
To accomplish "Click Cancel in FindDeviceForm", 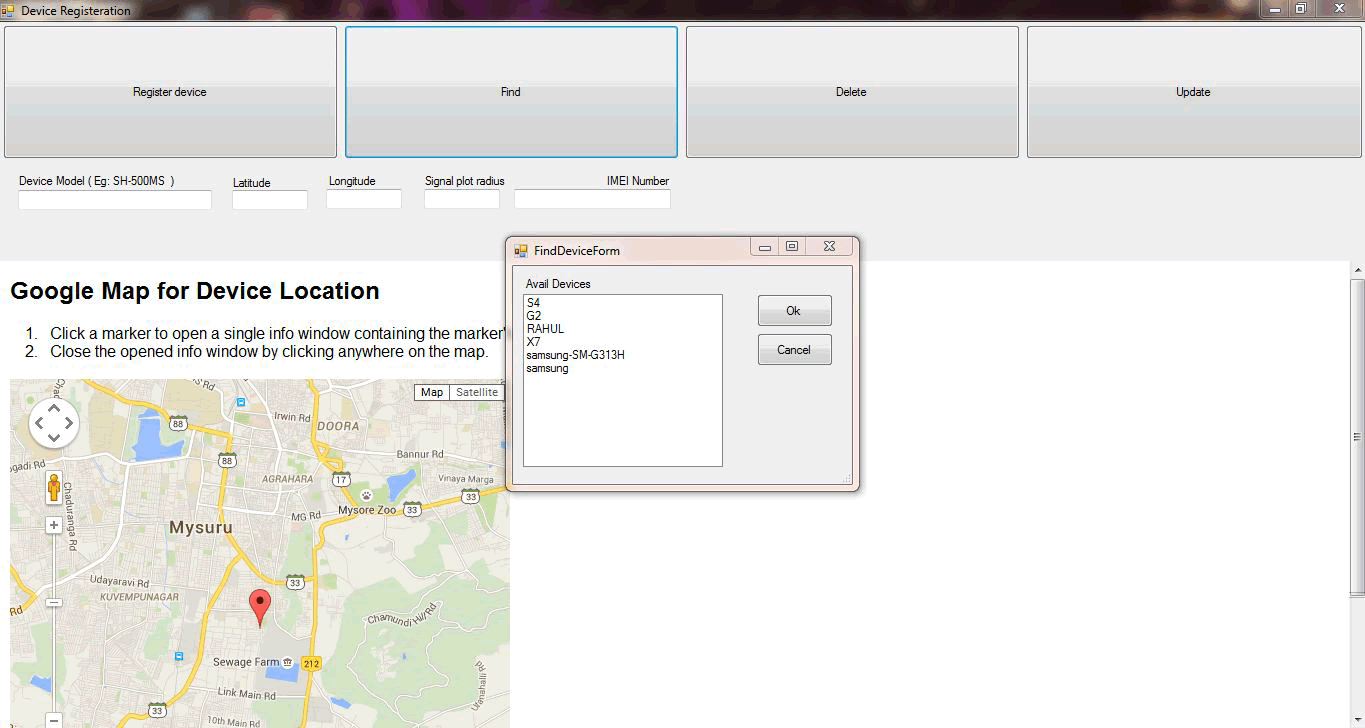I will tap(794, 350).
